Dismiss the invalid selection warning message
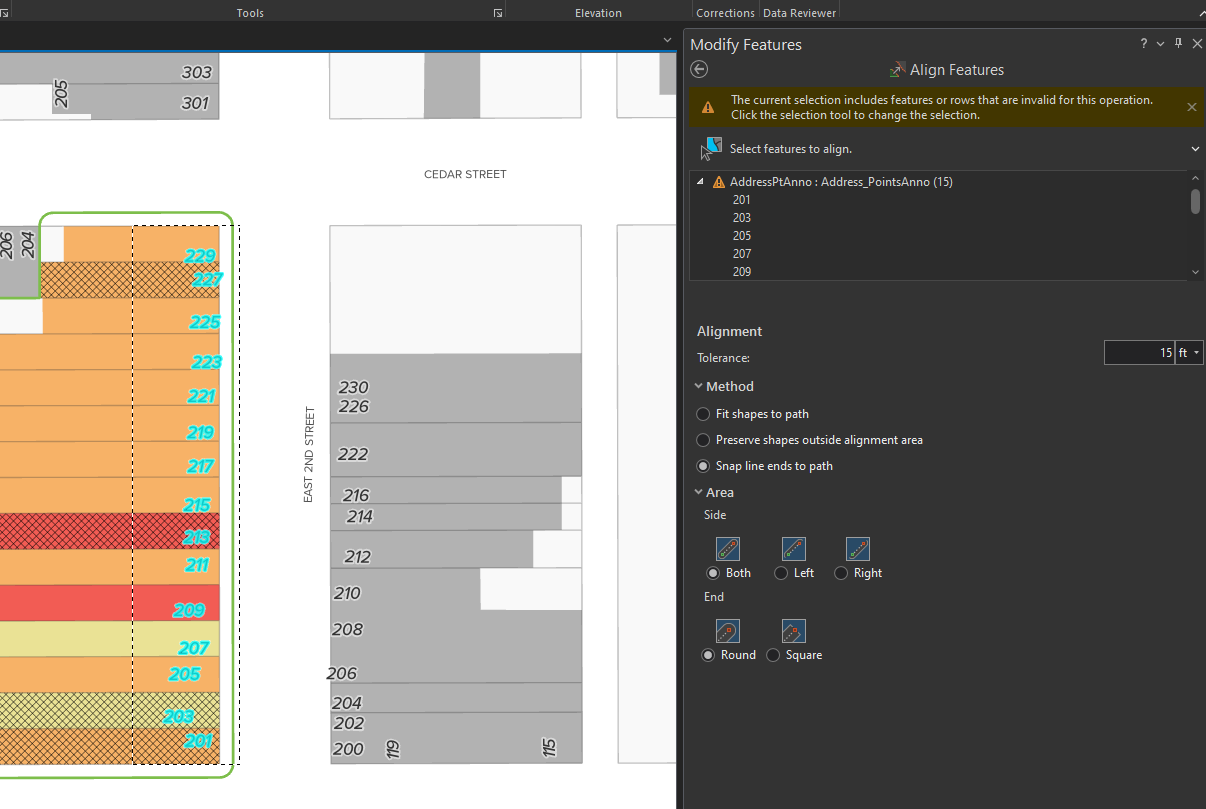This screenshot has width=1206, height=809. 1191,106
